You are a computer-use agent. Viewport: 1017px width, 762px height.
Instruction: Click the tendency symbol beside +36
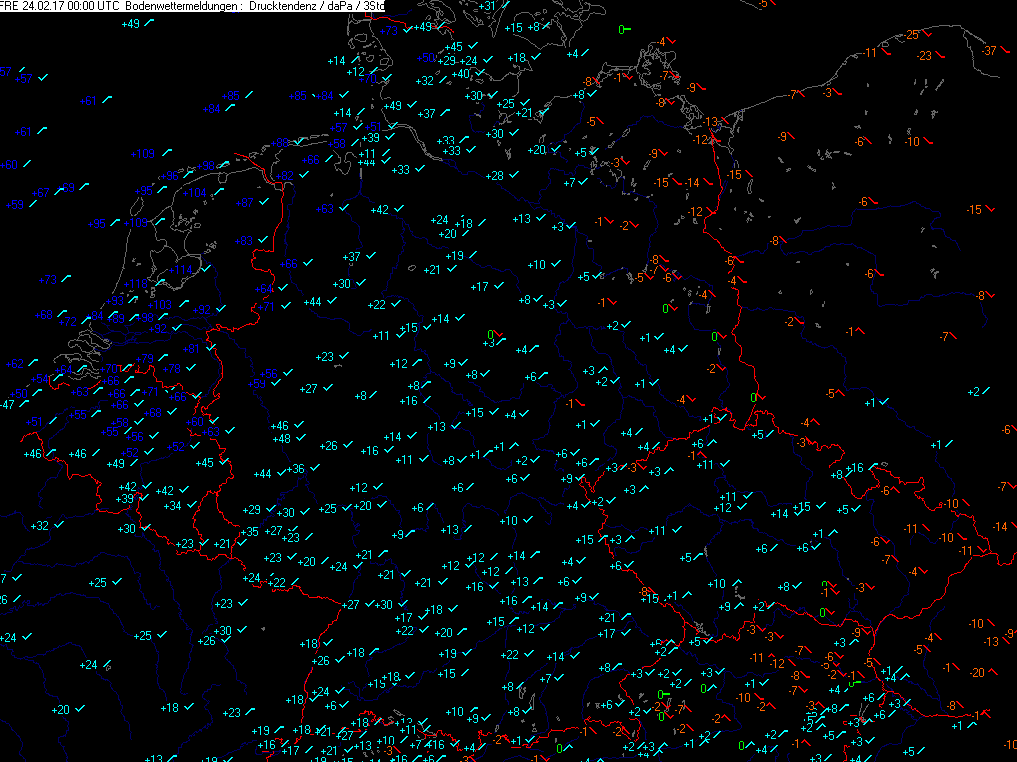coord(314,469)
